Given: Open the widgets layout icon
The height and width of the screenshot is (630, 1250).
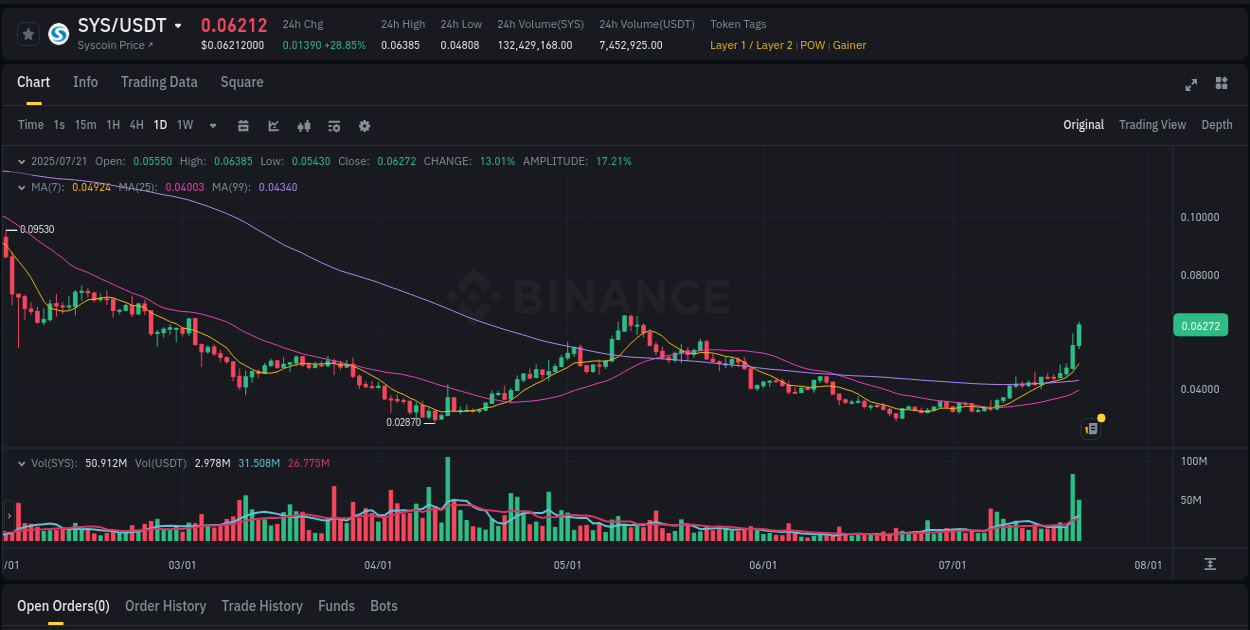Looking at the screenshot, I should (1222, 85).
